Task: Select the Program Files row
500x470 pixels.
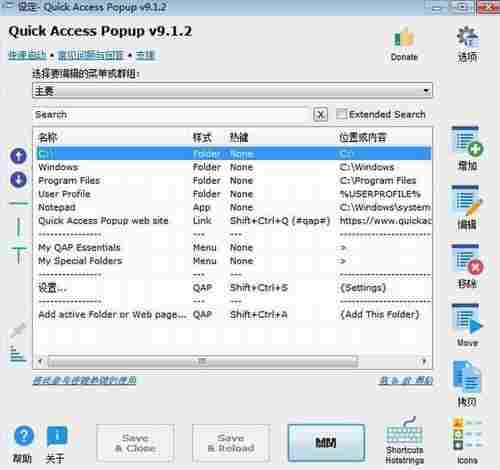Action: tap(234, 180)
